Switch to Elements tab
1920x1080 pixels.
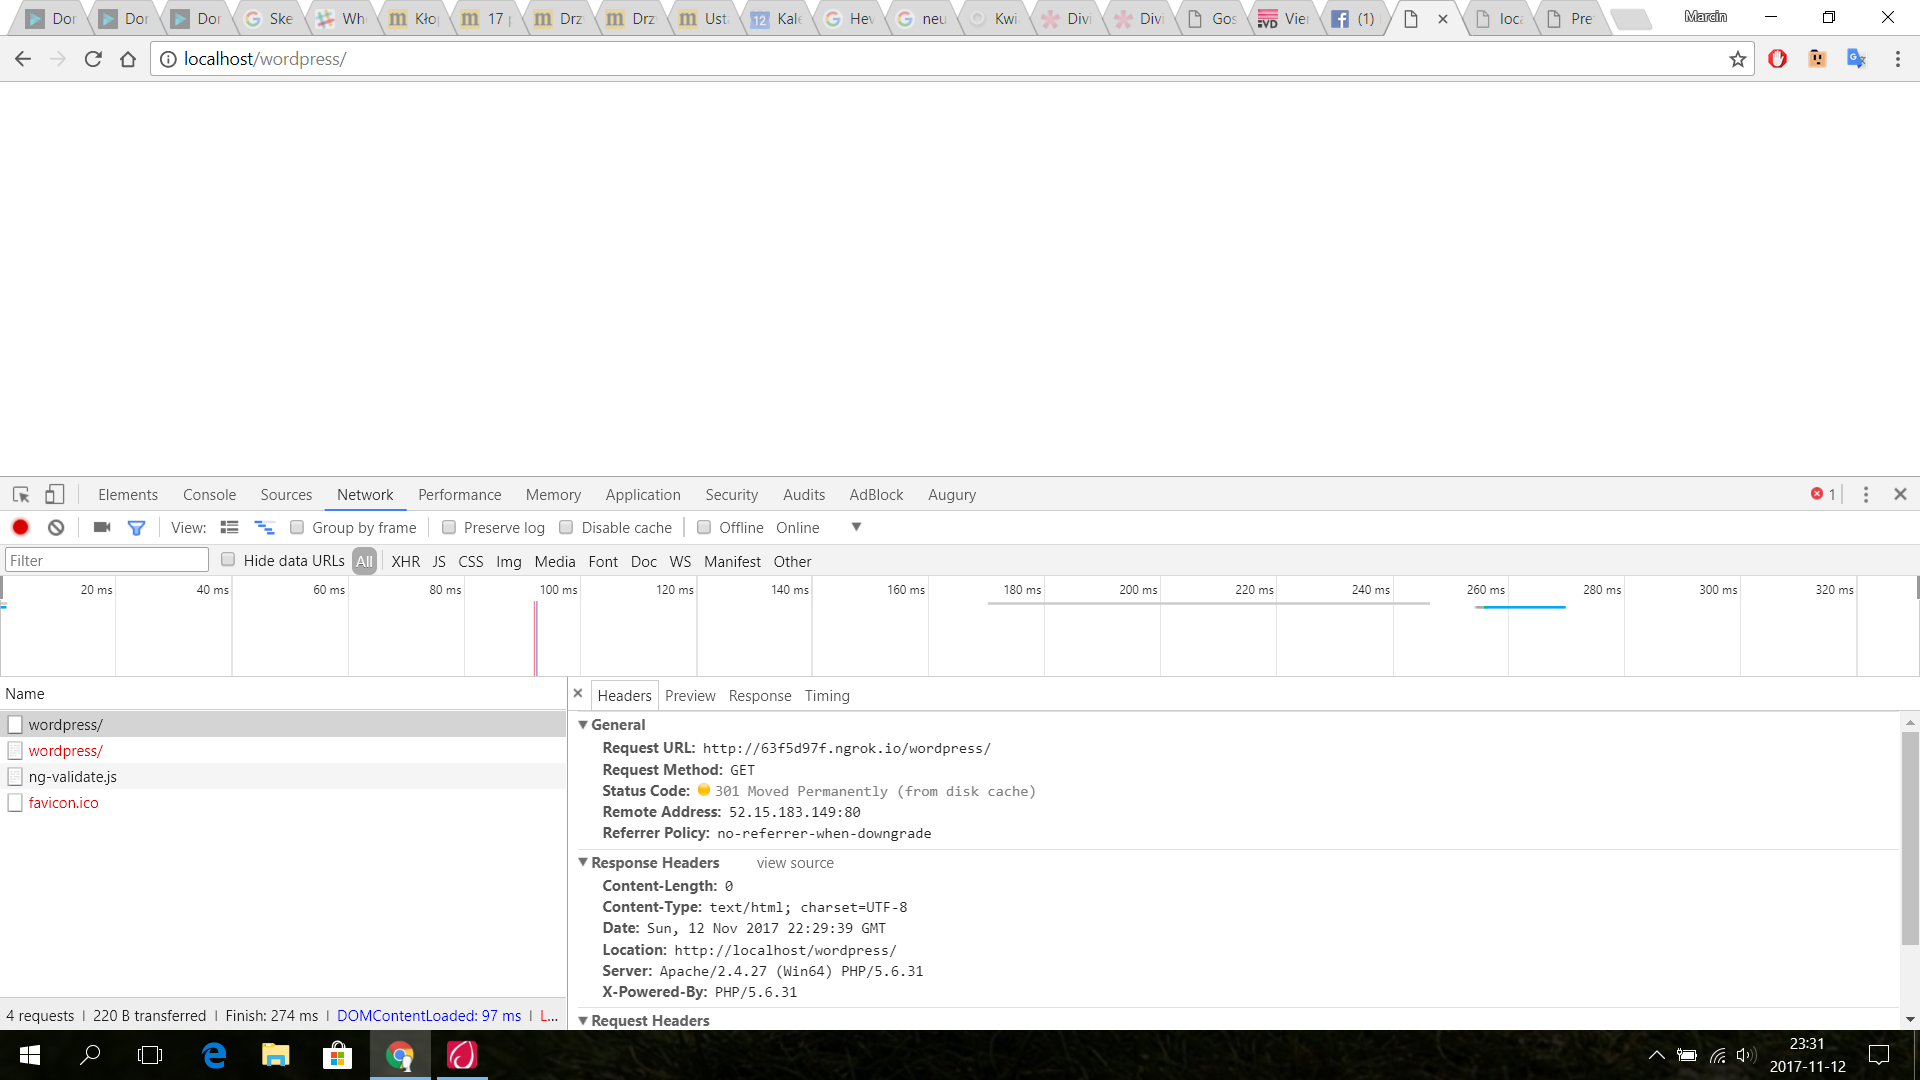coord(128,494)
